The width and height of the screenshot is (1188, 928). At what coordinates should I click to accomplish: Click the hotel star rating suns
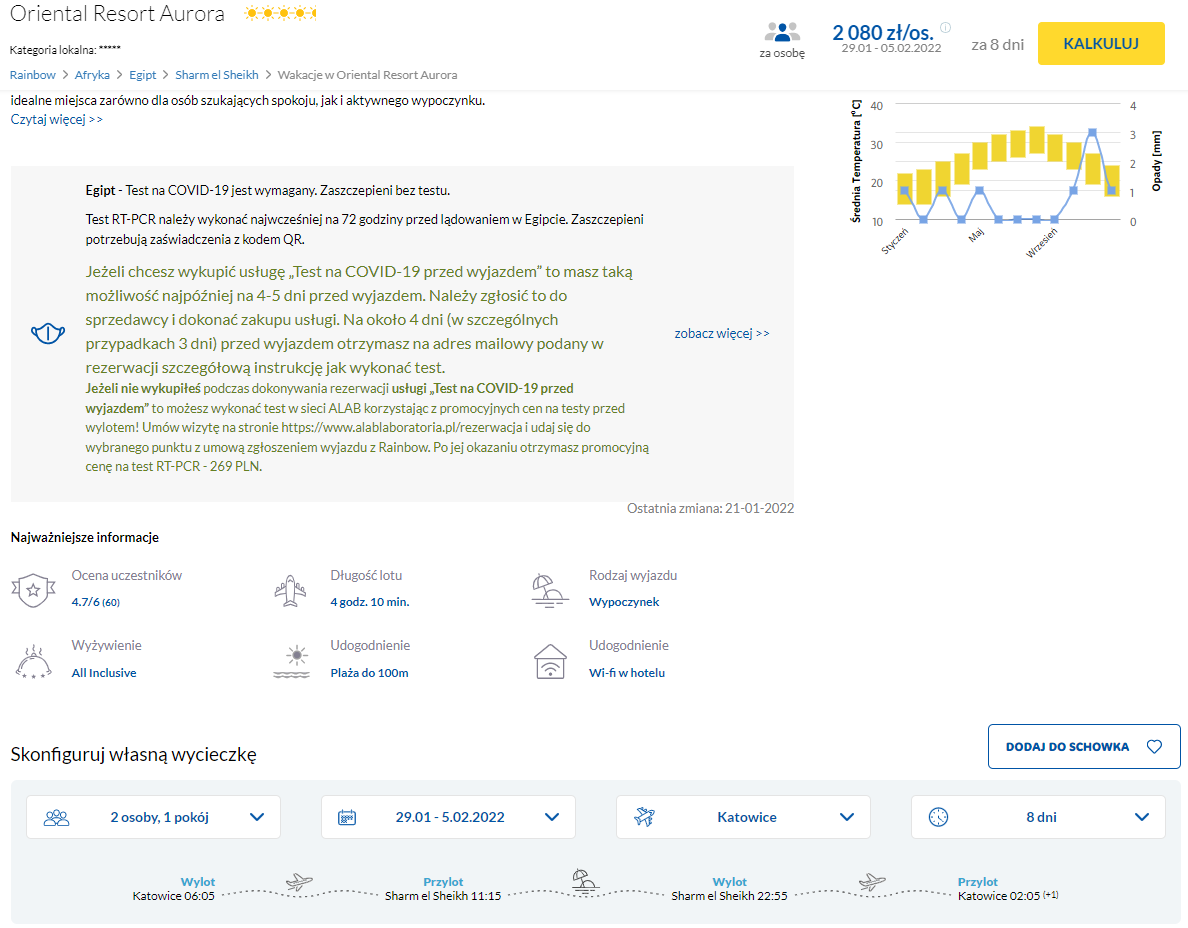pyautogui.click(x=280, y=13)
